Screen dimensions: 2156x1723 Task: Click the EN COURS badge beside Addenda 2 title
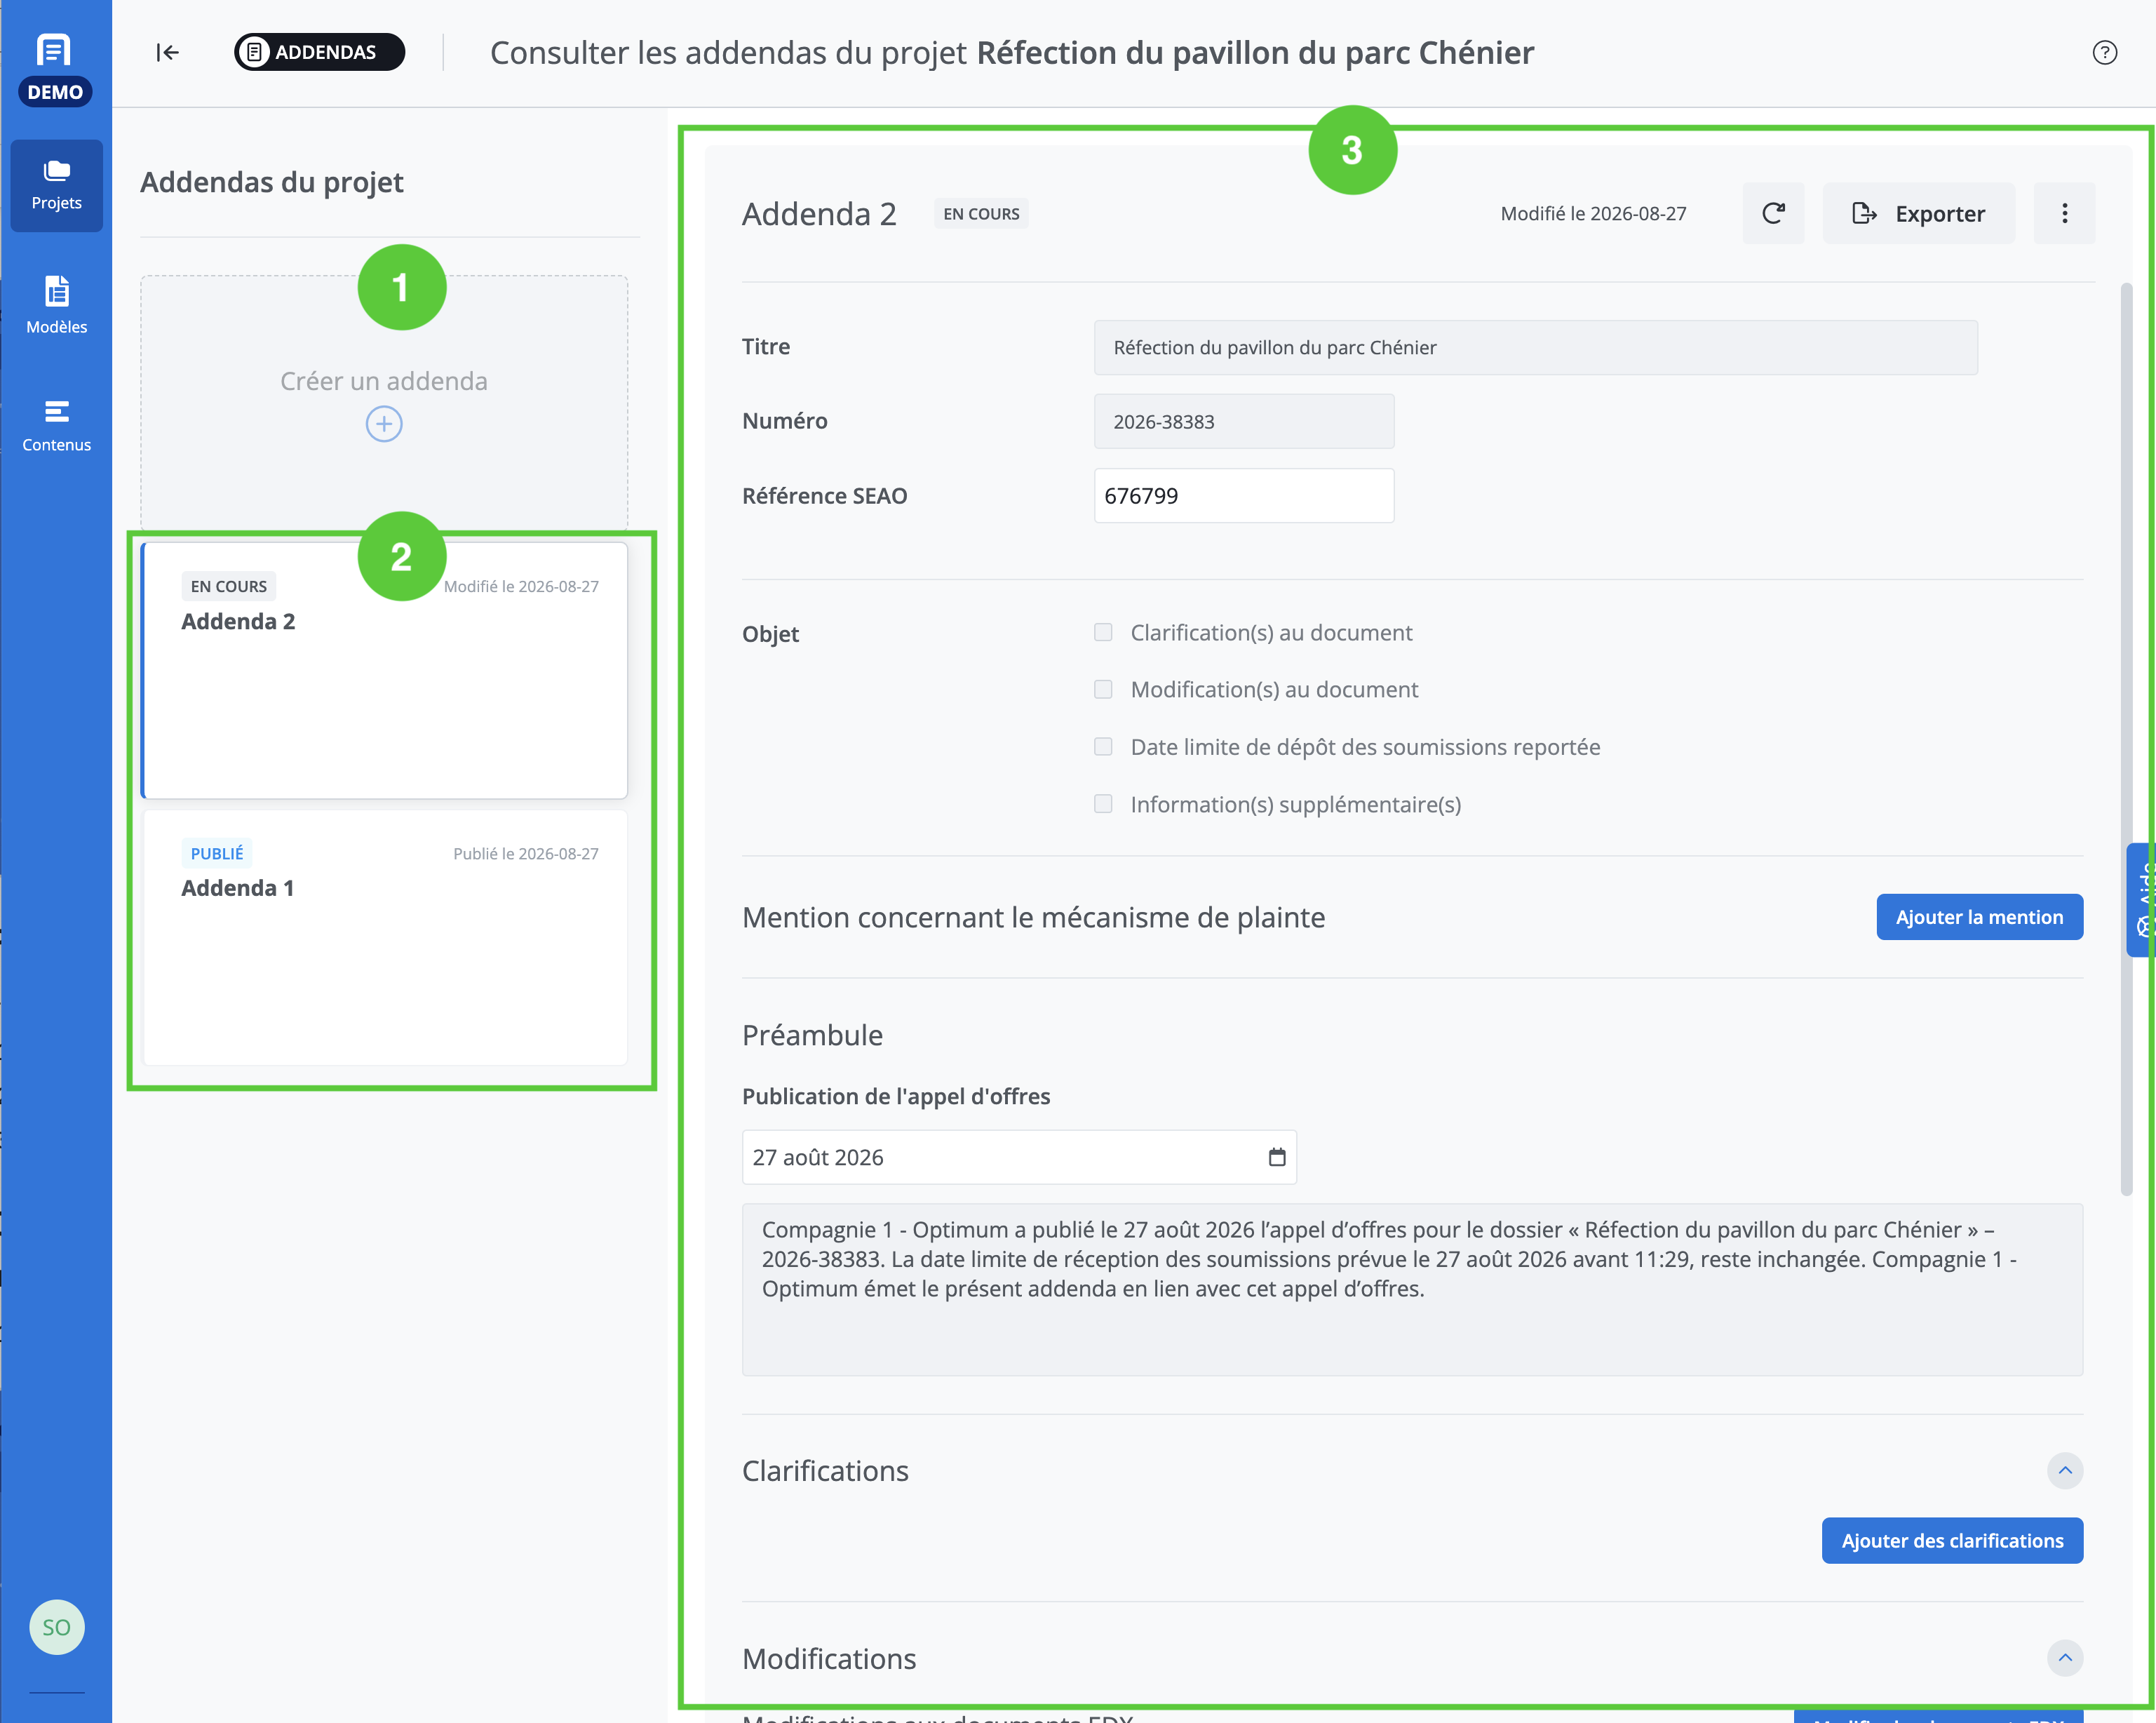[980, 213]
